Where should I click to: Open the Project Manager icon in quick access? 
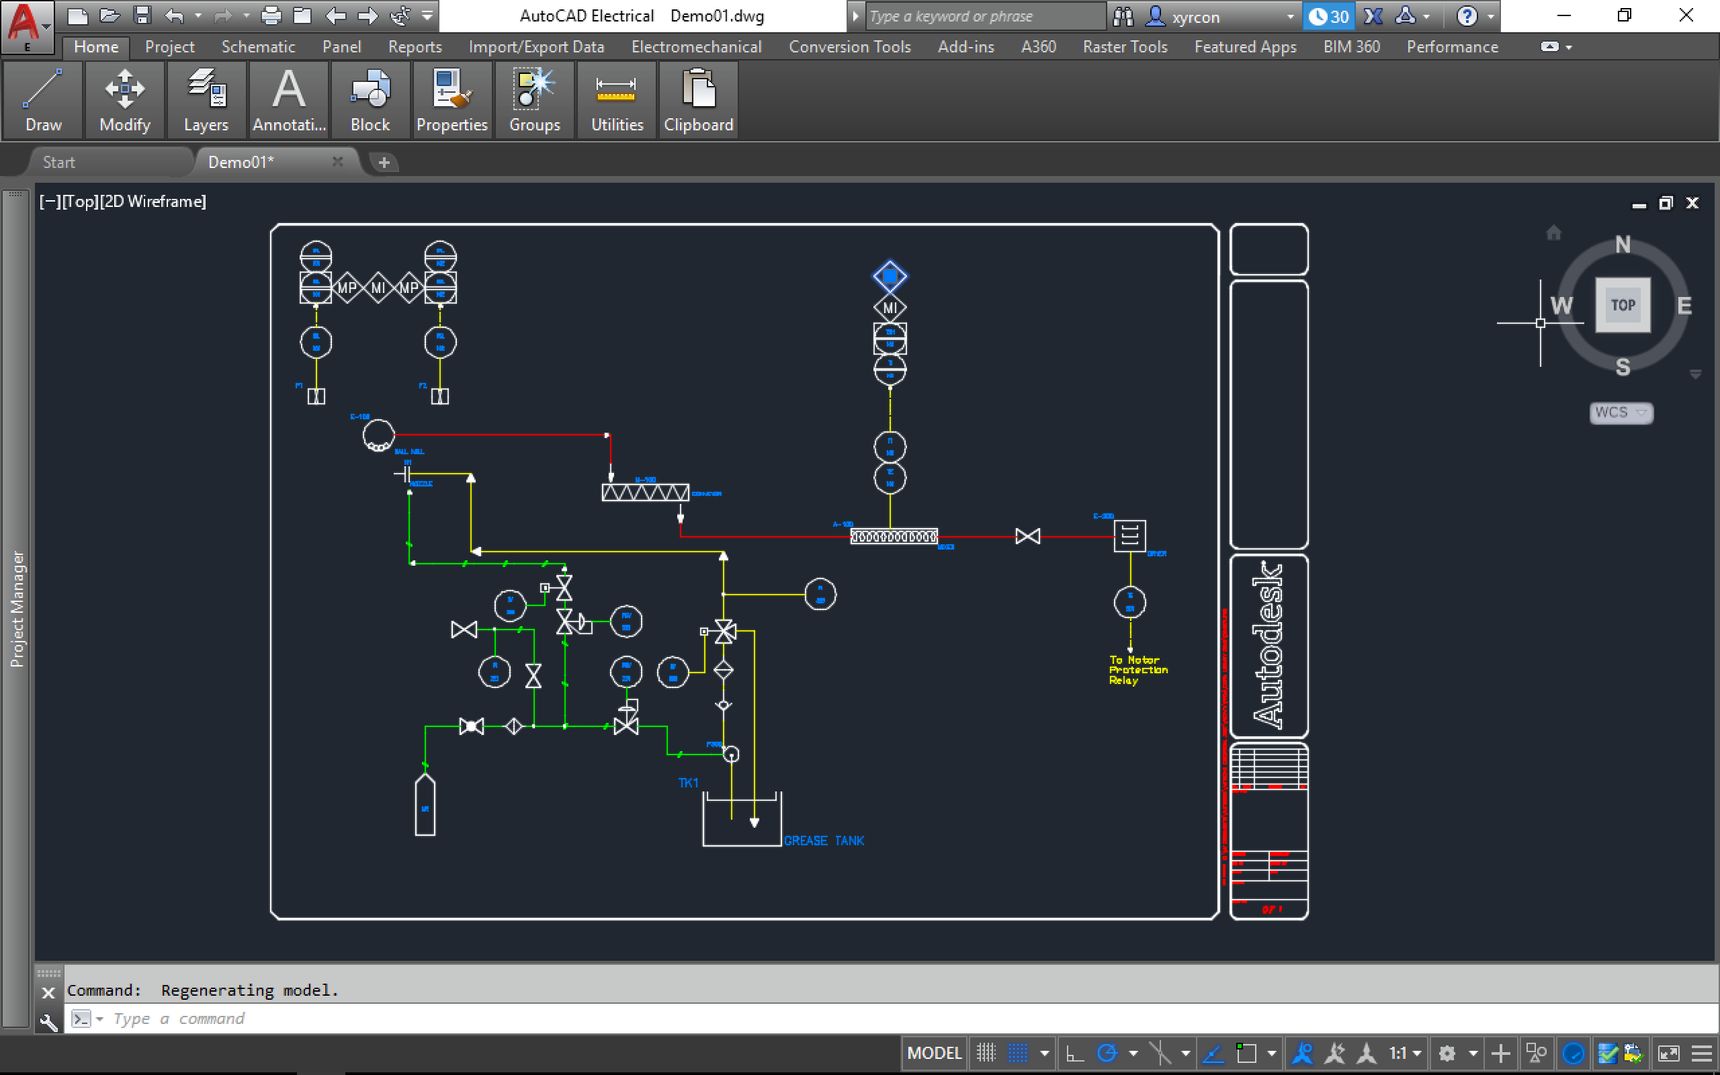pos(302,16)
